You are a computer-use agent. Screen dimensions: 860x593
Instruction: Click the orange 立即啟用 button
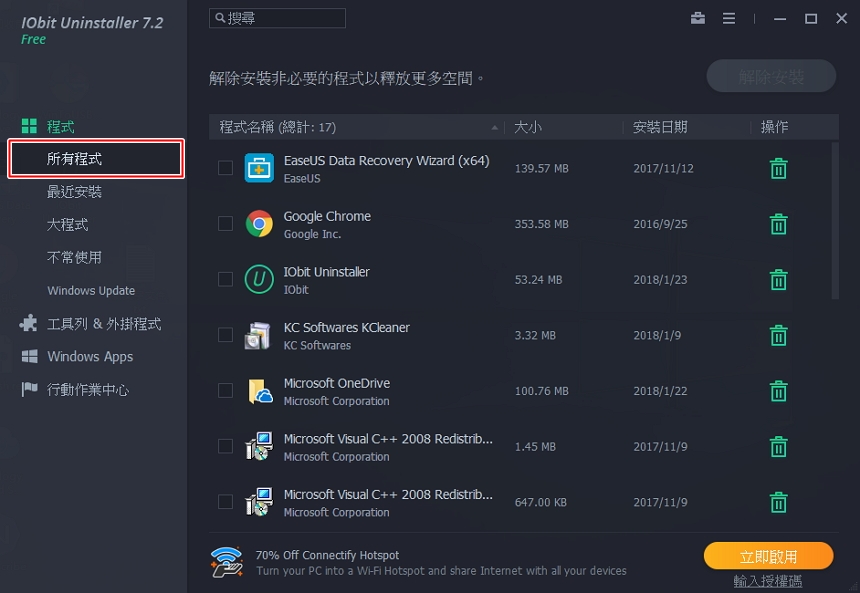tap(768, 557)
